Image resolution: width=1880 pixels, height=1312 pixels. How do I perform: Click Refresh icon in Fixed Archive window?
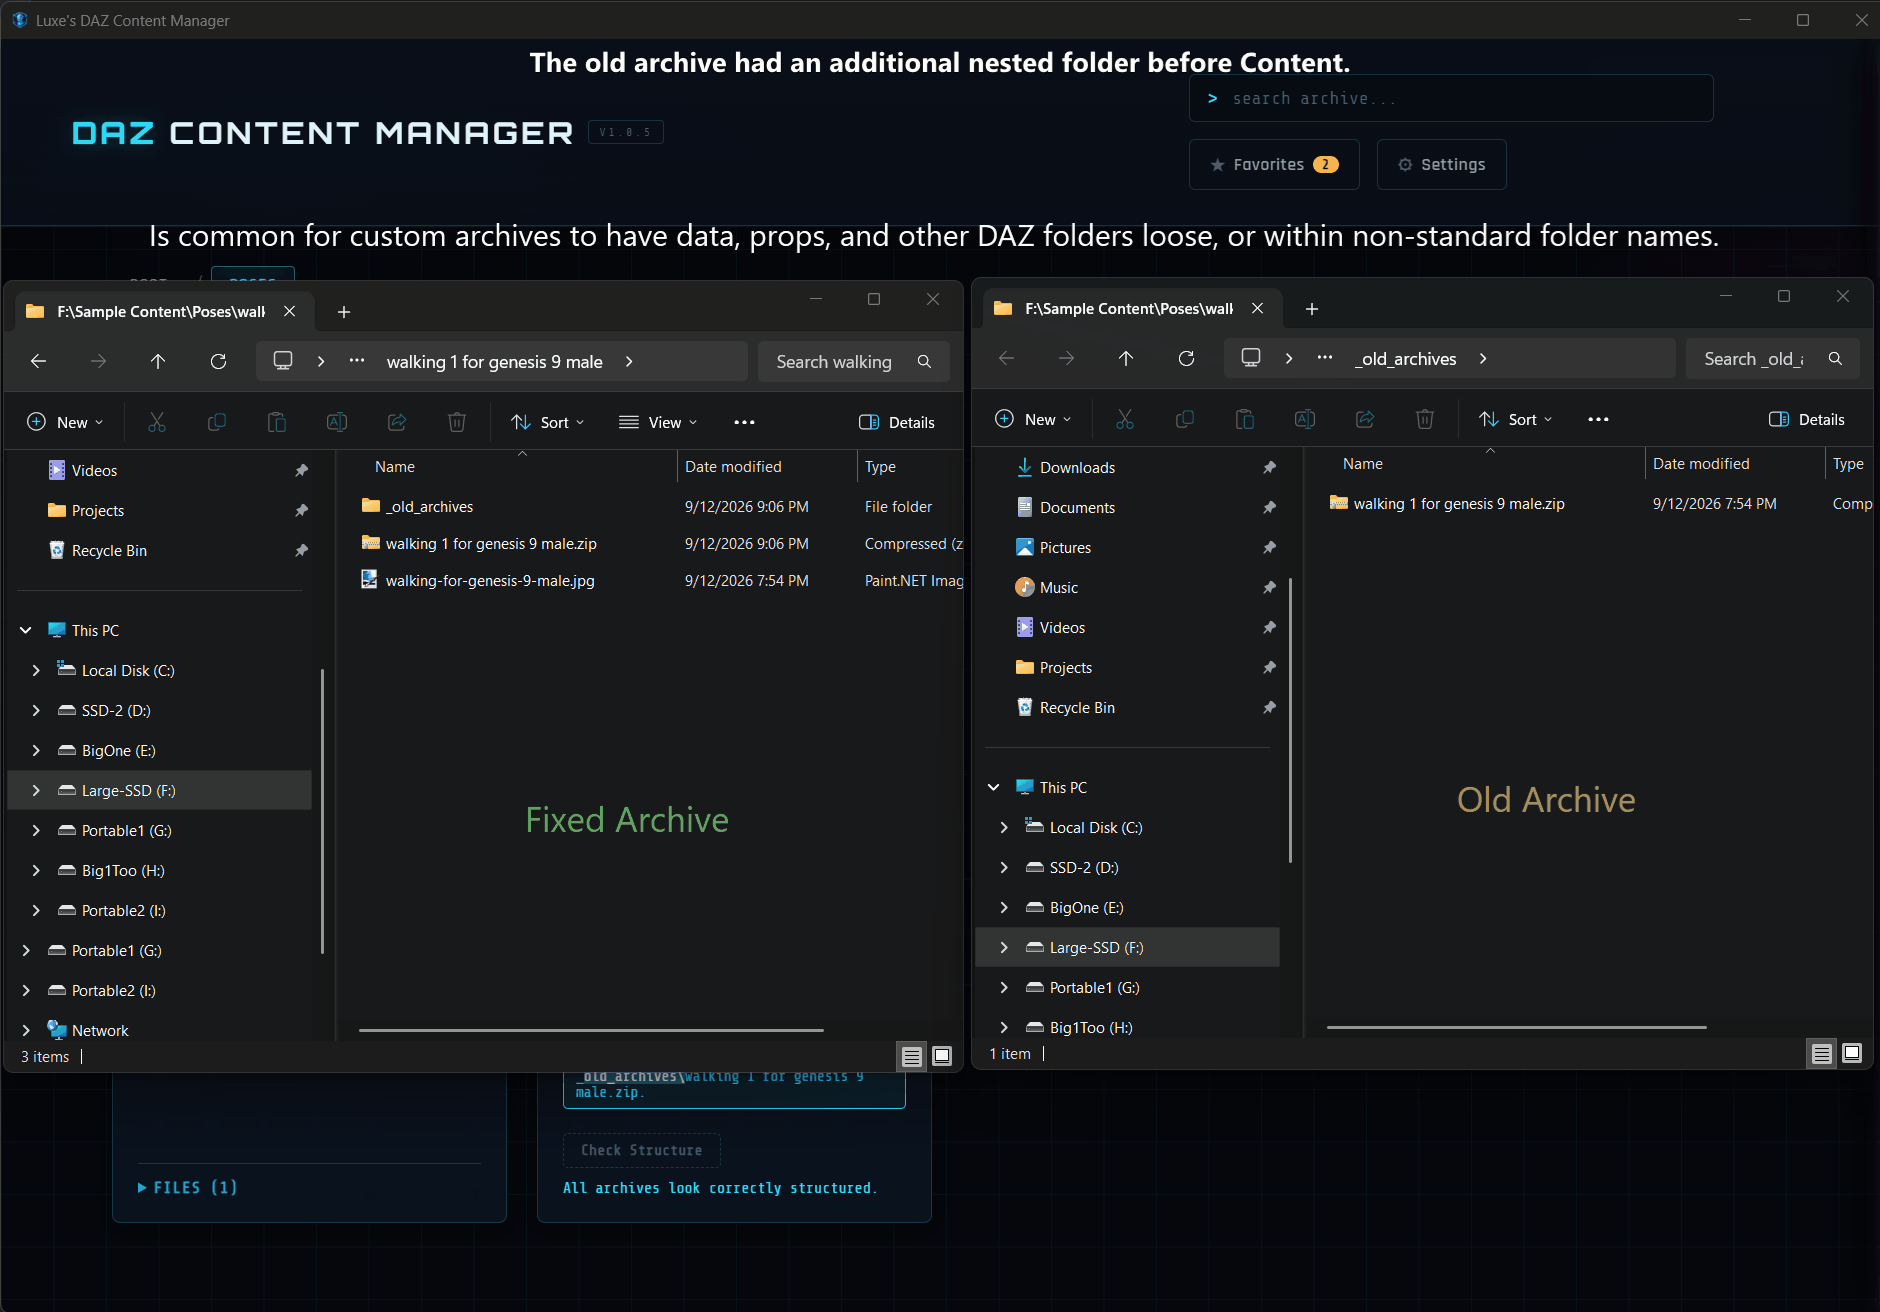coord(218,361)
